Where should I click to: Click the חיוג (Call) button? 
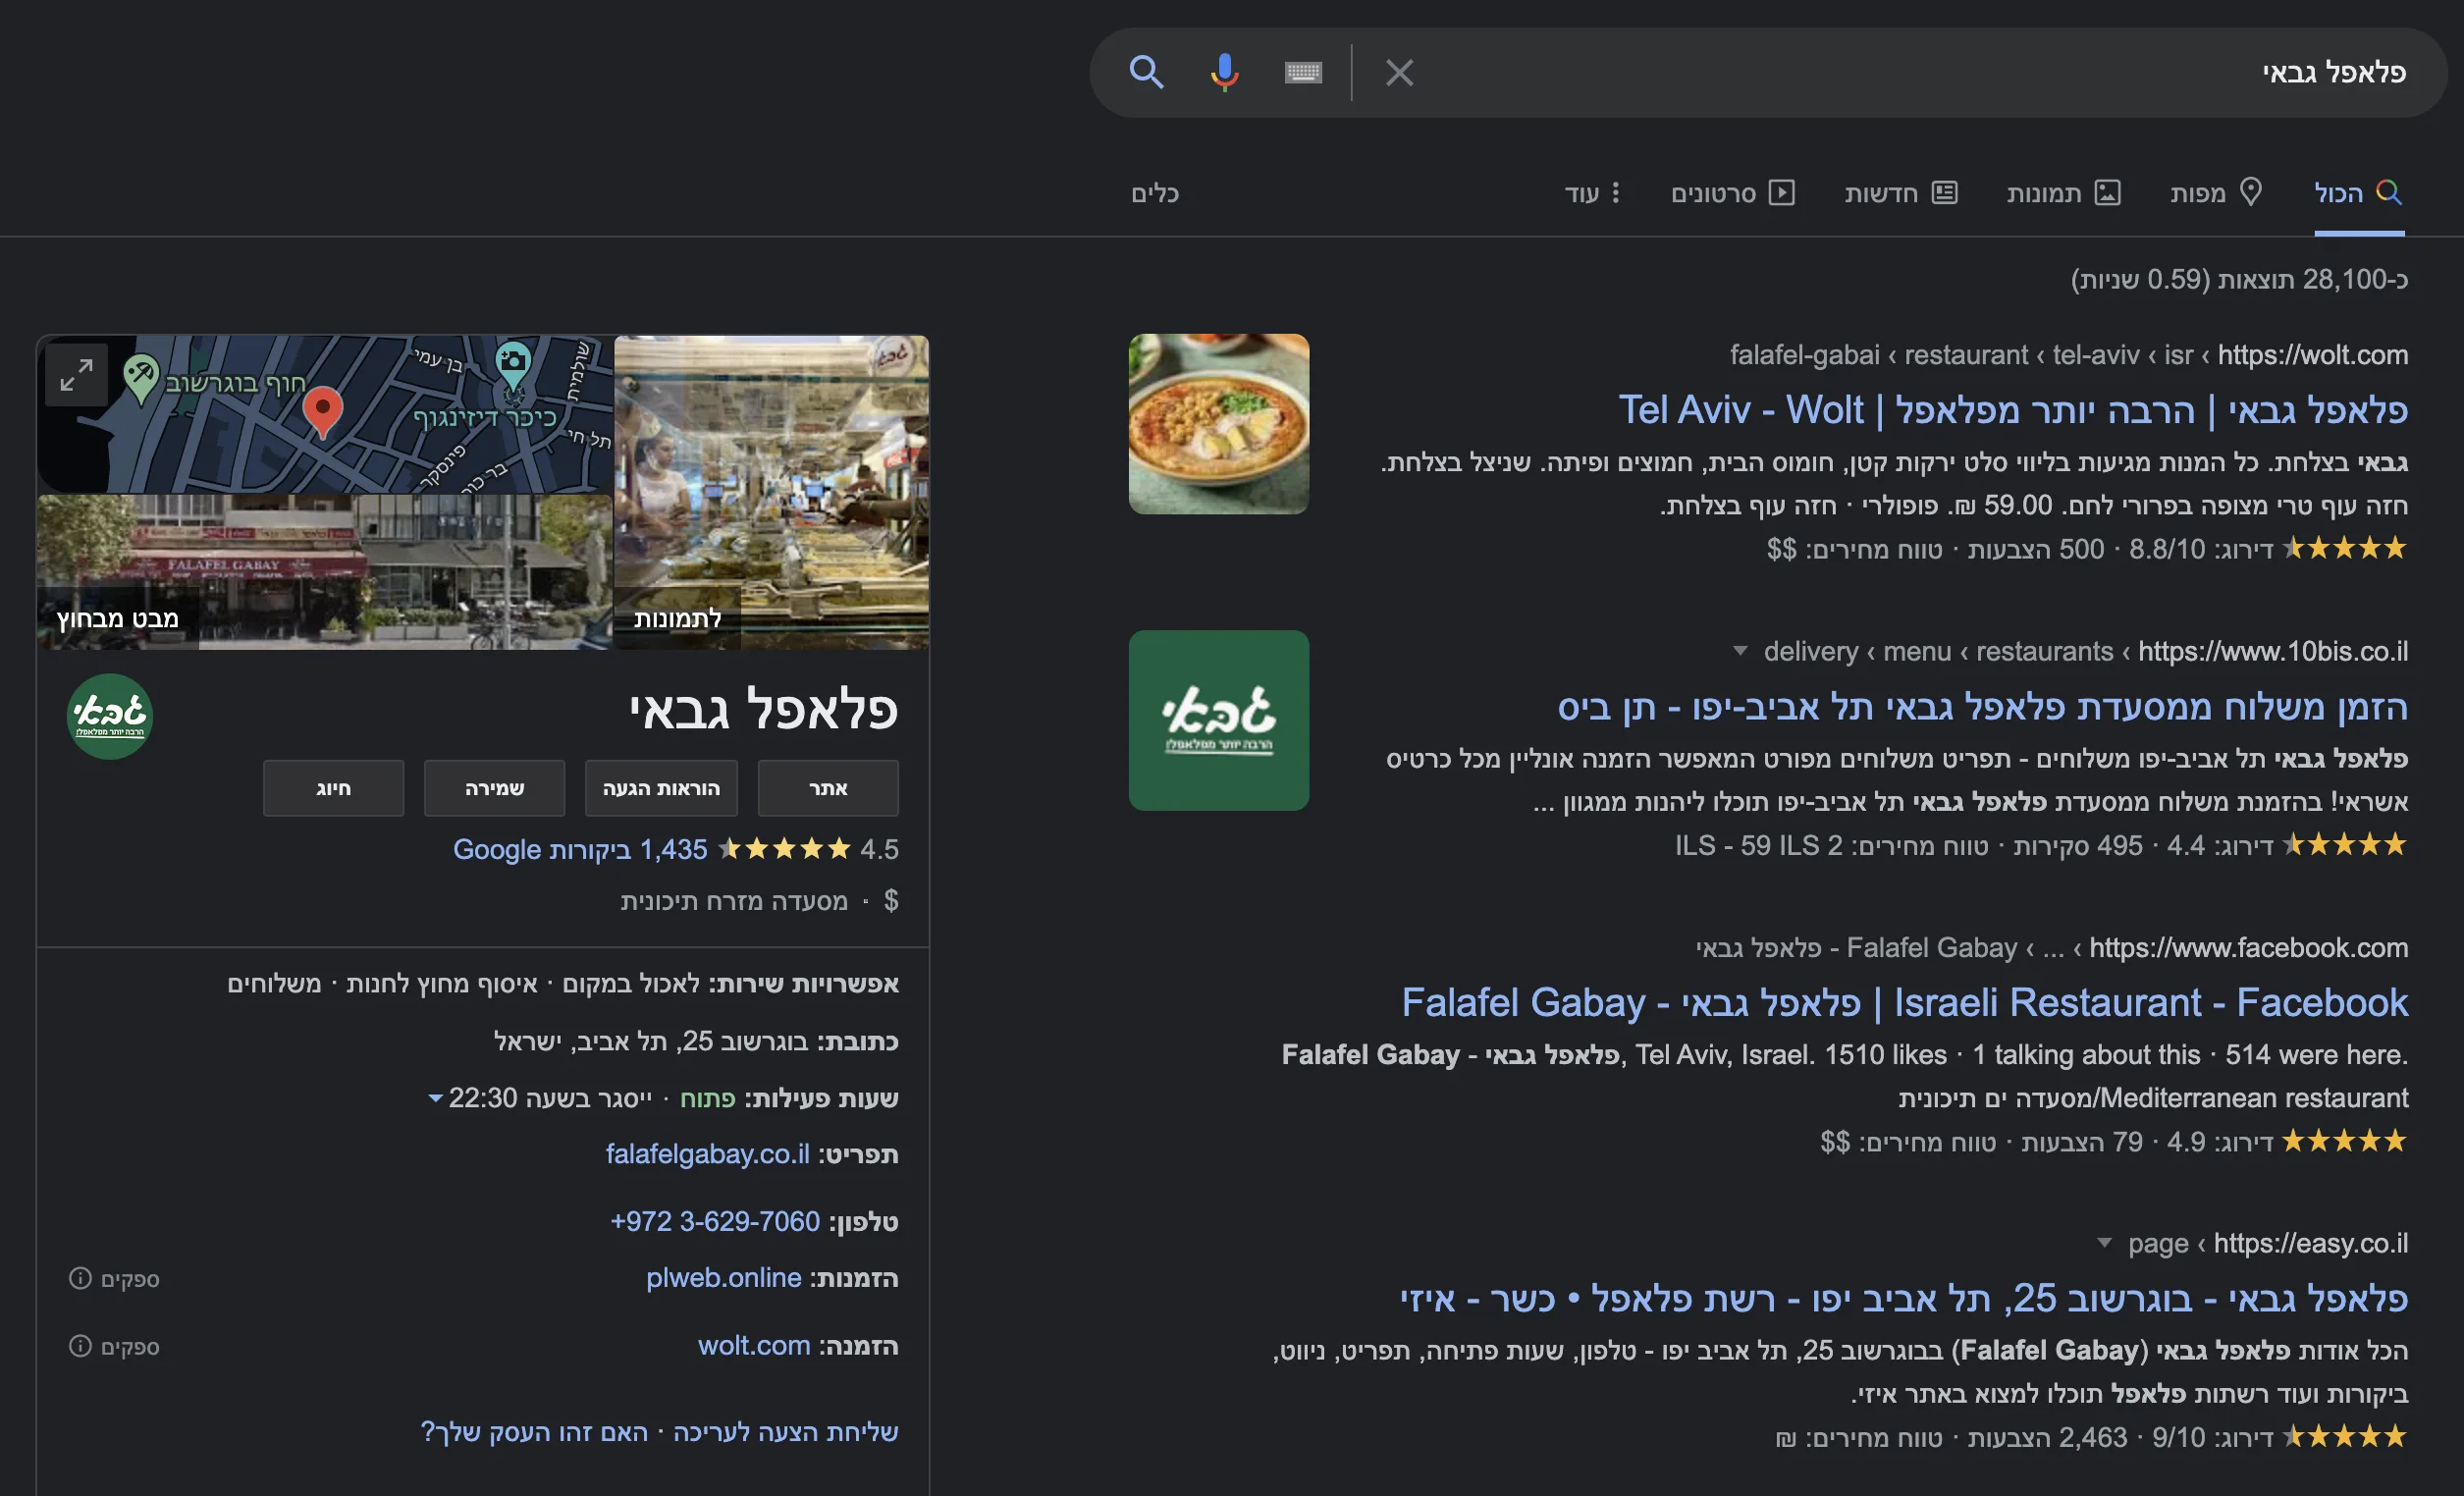(333, 788)
